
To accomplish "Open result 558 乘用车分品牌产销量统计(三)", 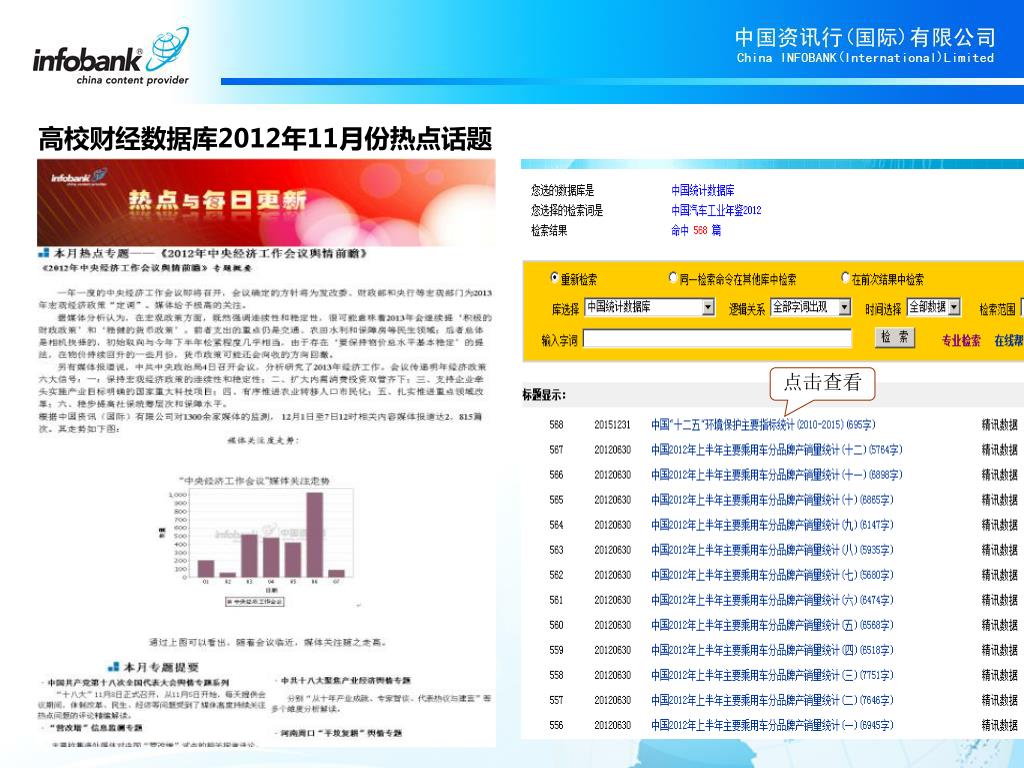I will click(772, 675).
